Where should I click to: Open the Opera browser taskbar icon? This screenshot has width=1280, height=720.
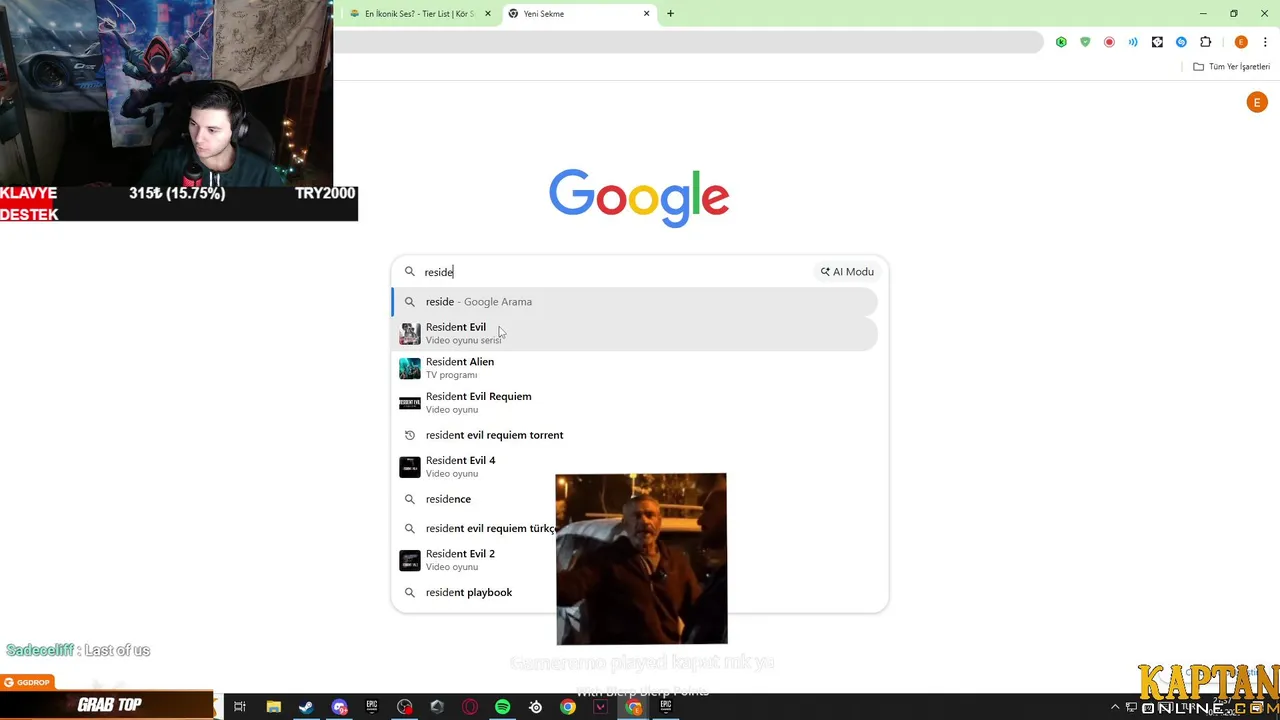pyautogui.click(x=470, y=707)
